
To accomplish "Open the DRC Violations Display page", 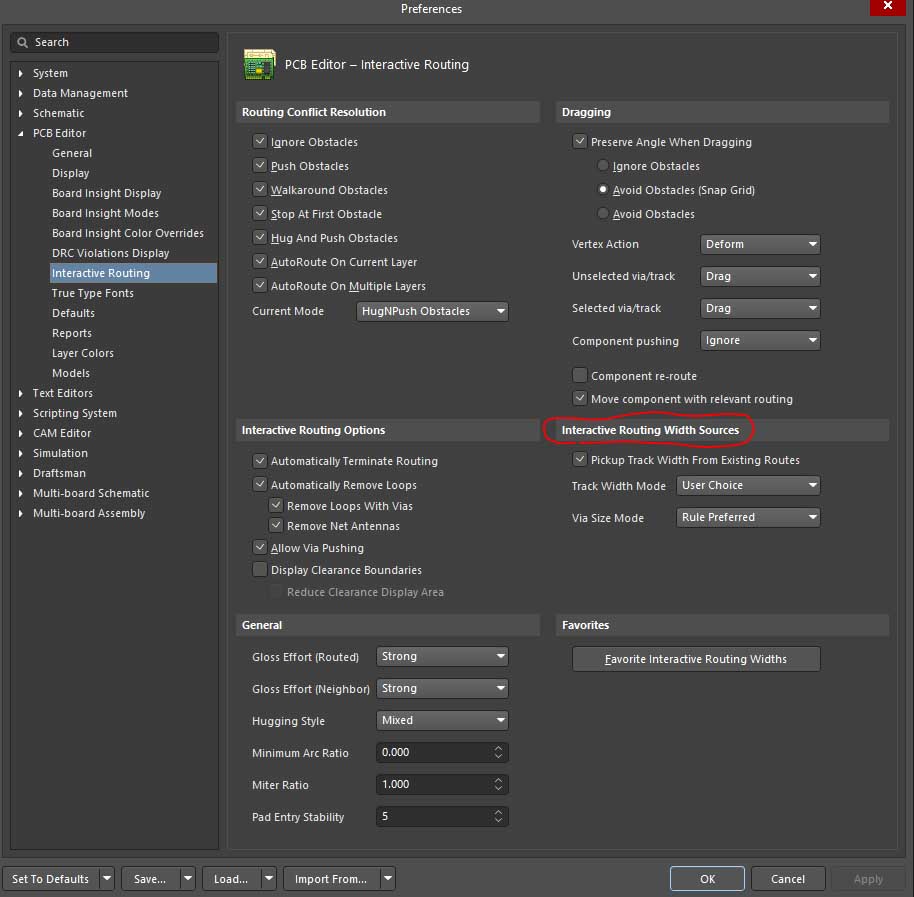I will 110,253.
